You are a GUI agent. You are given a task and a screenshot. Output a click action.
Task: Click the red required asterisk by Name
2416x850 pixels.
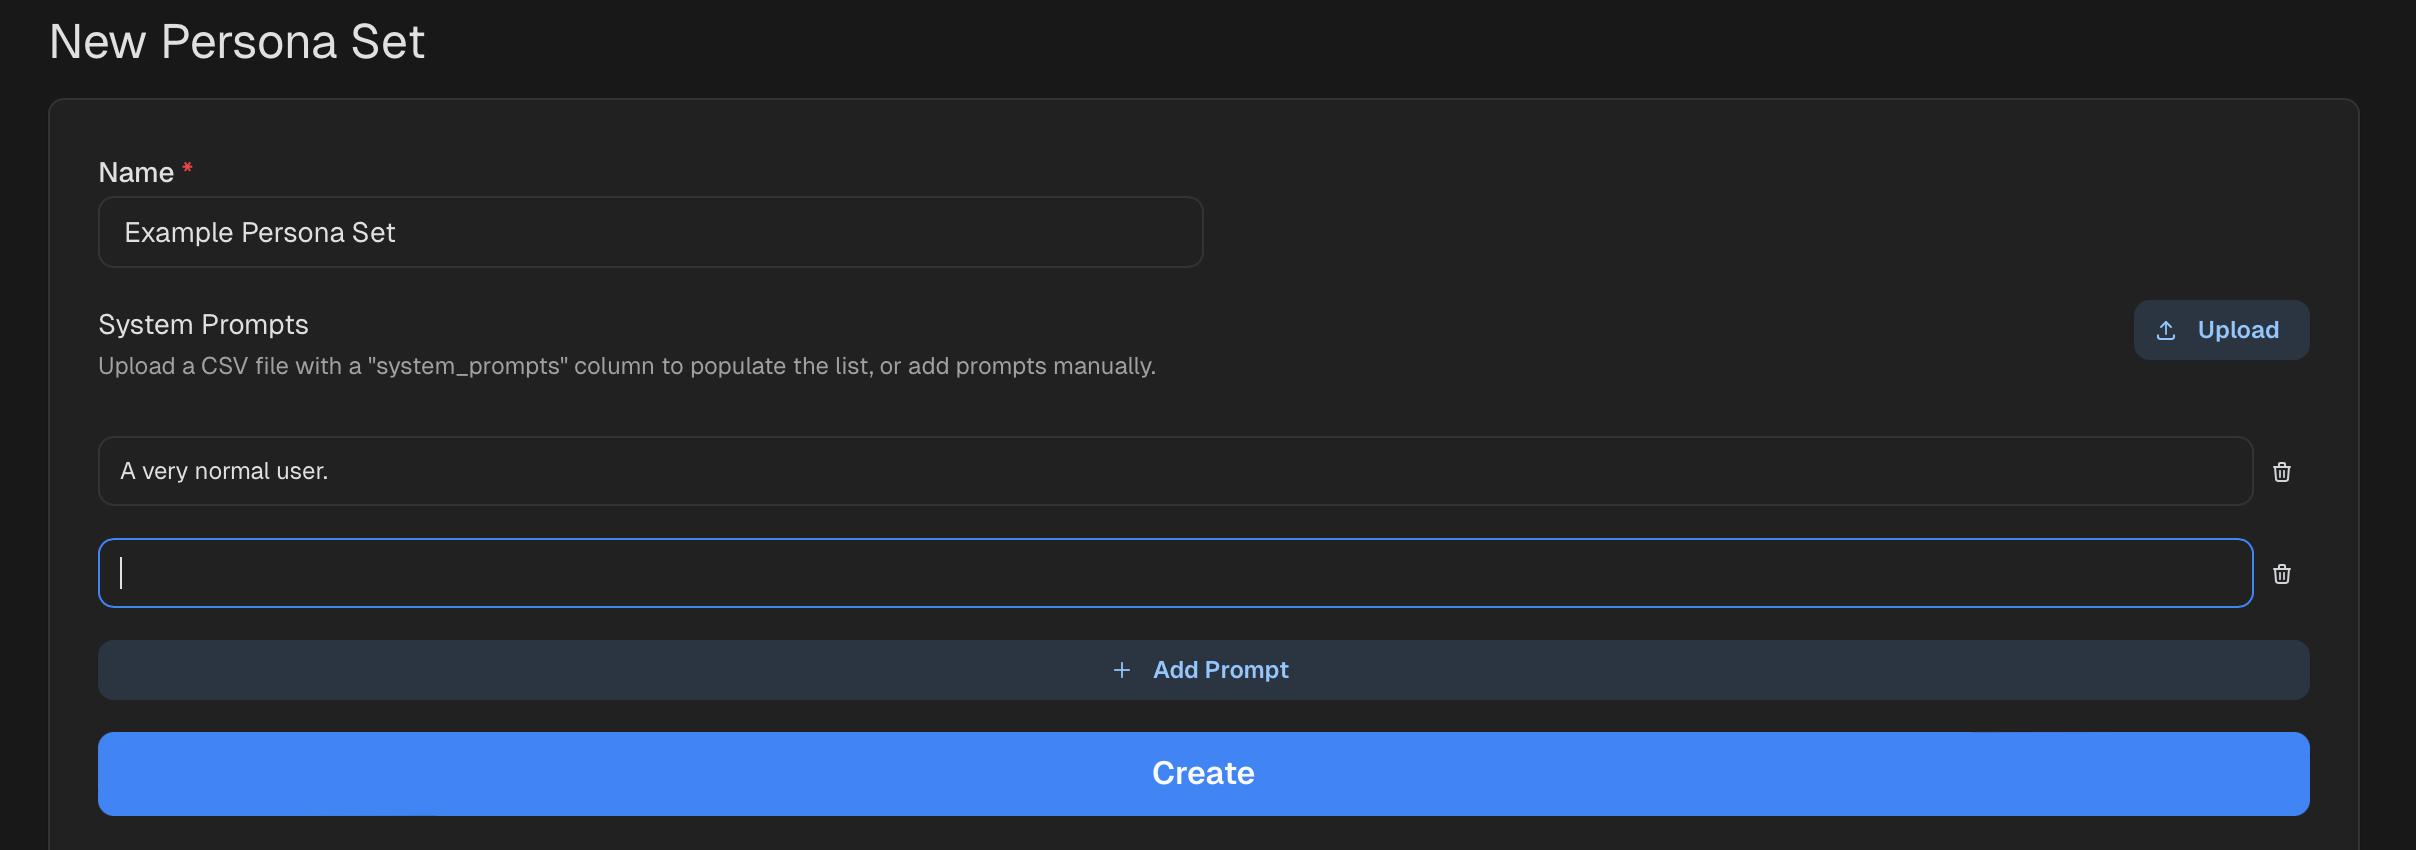coord(187,168)
